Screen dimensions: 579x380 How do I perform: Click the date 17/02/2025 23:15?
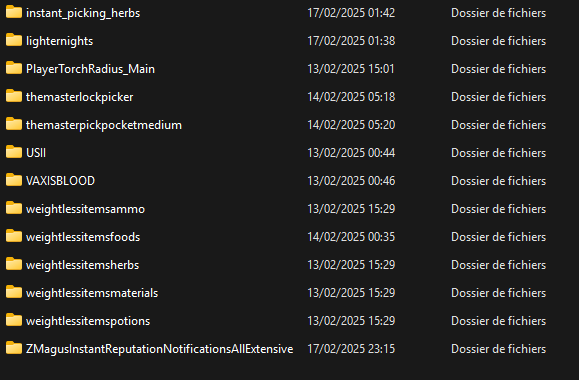tap(351, 349)
